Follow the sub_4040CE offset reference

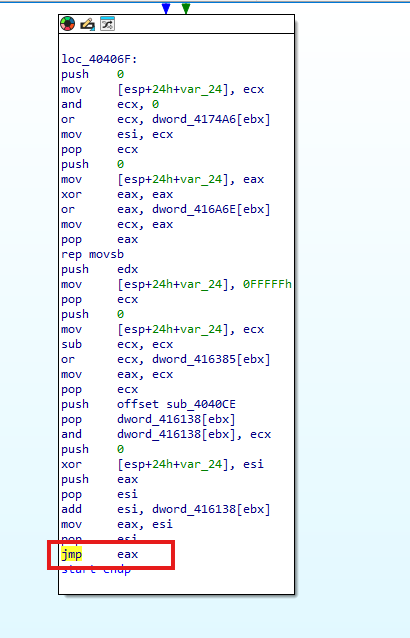201,404
